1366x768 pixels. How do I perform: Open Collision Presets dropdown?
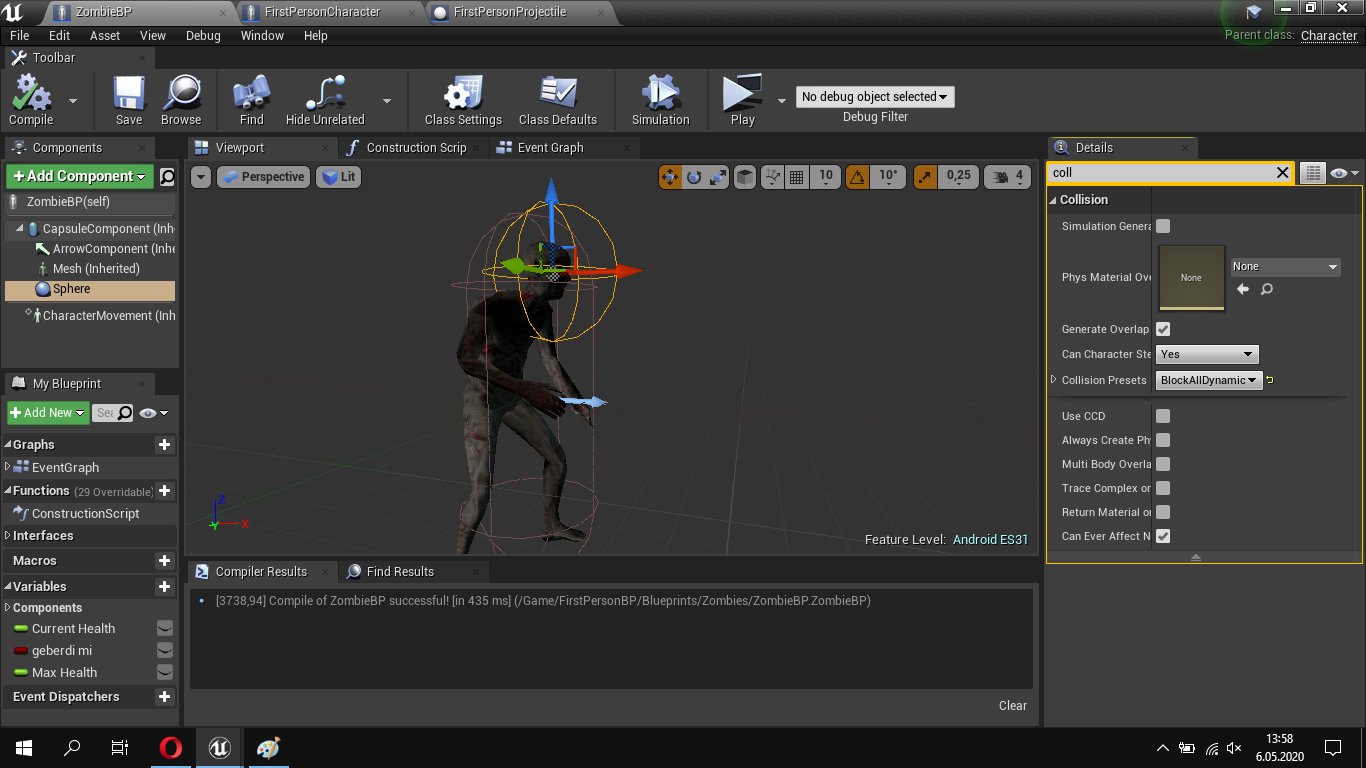coord(1209,380)
